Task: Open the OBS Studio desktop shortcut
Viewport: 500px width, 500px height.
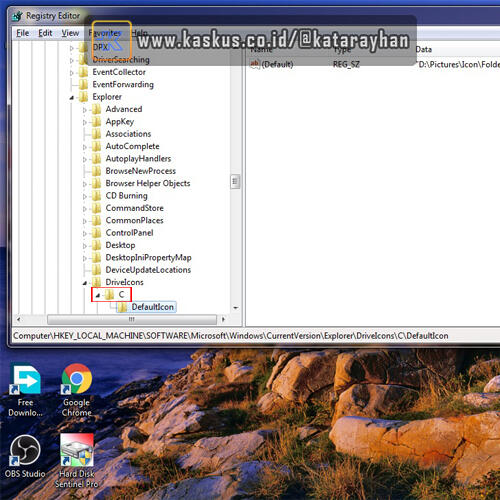Action: click(x=25, y=457)
